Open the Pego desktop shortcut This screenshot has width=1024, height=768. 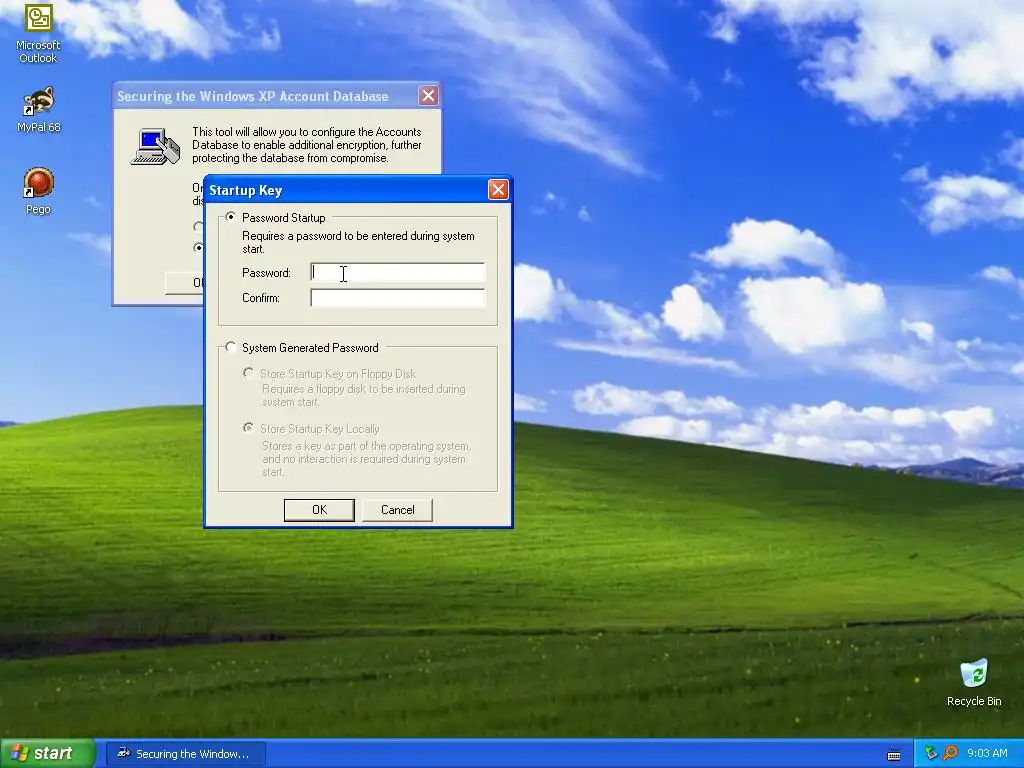[38, 191]
